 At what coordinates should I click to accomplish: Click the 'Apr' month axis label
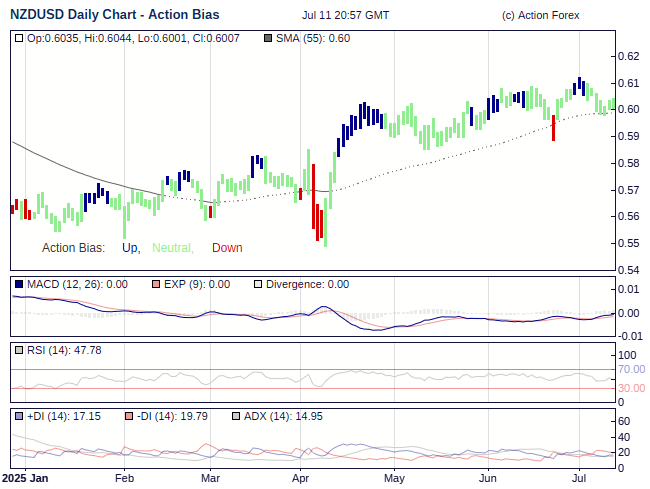pyautogui.click(x=301, y=479)
